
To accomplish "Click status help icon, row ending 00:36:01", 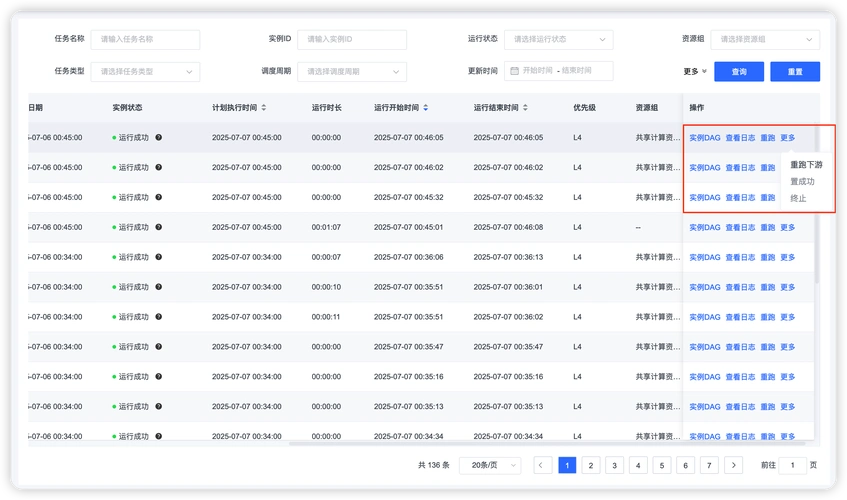I will click(158, 287).
